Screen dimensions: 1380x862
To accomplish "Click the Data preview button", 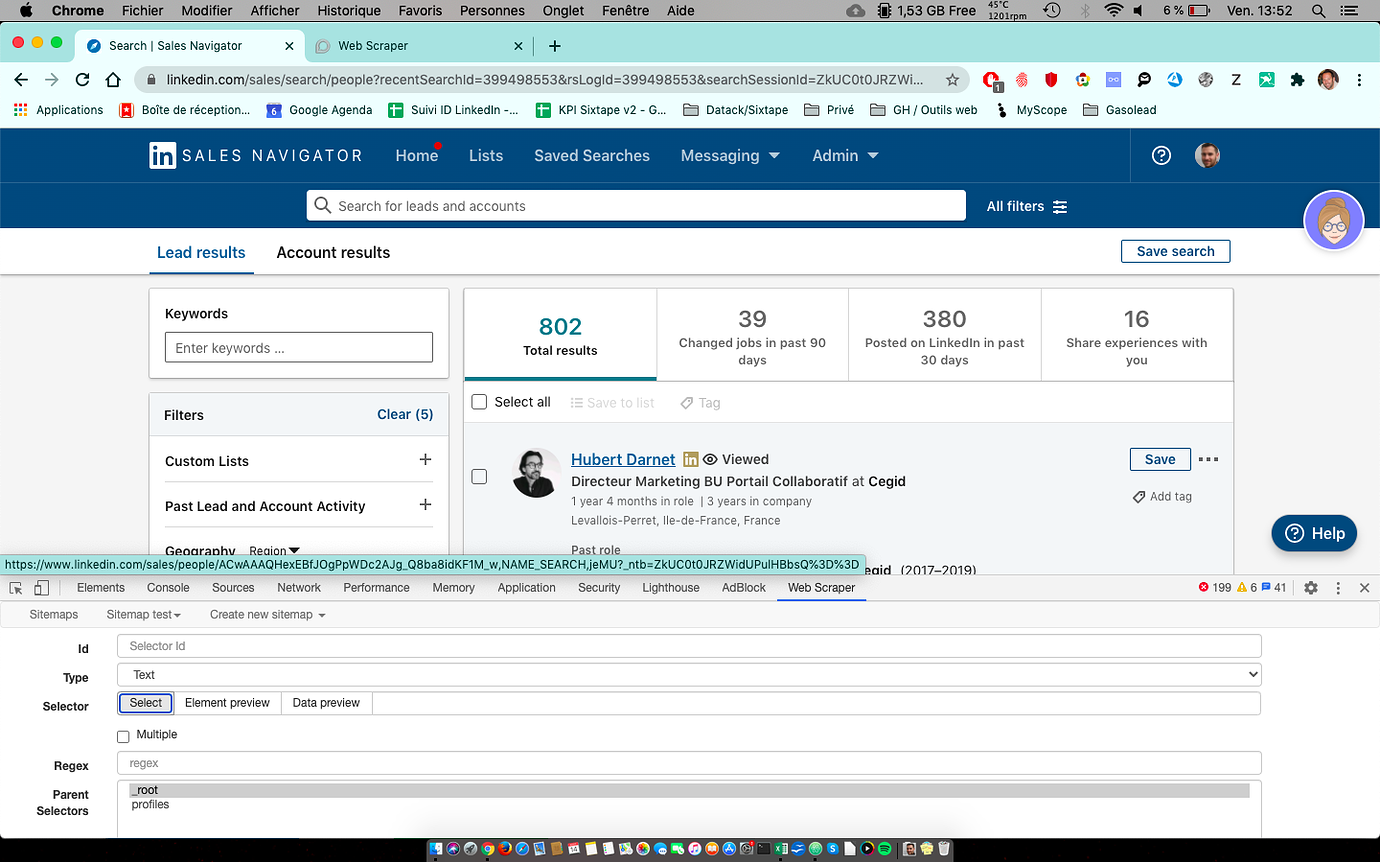I will tap(326, 703).
